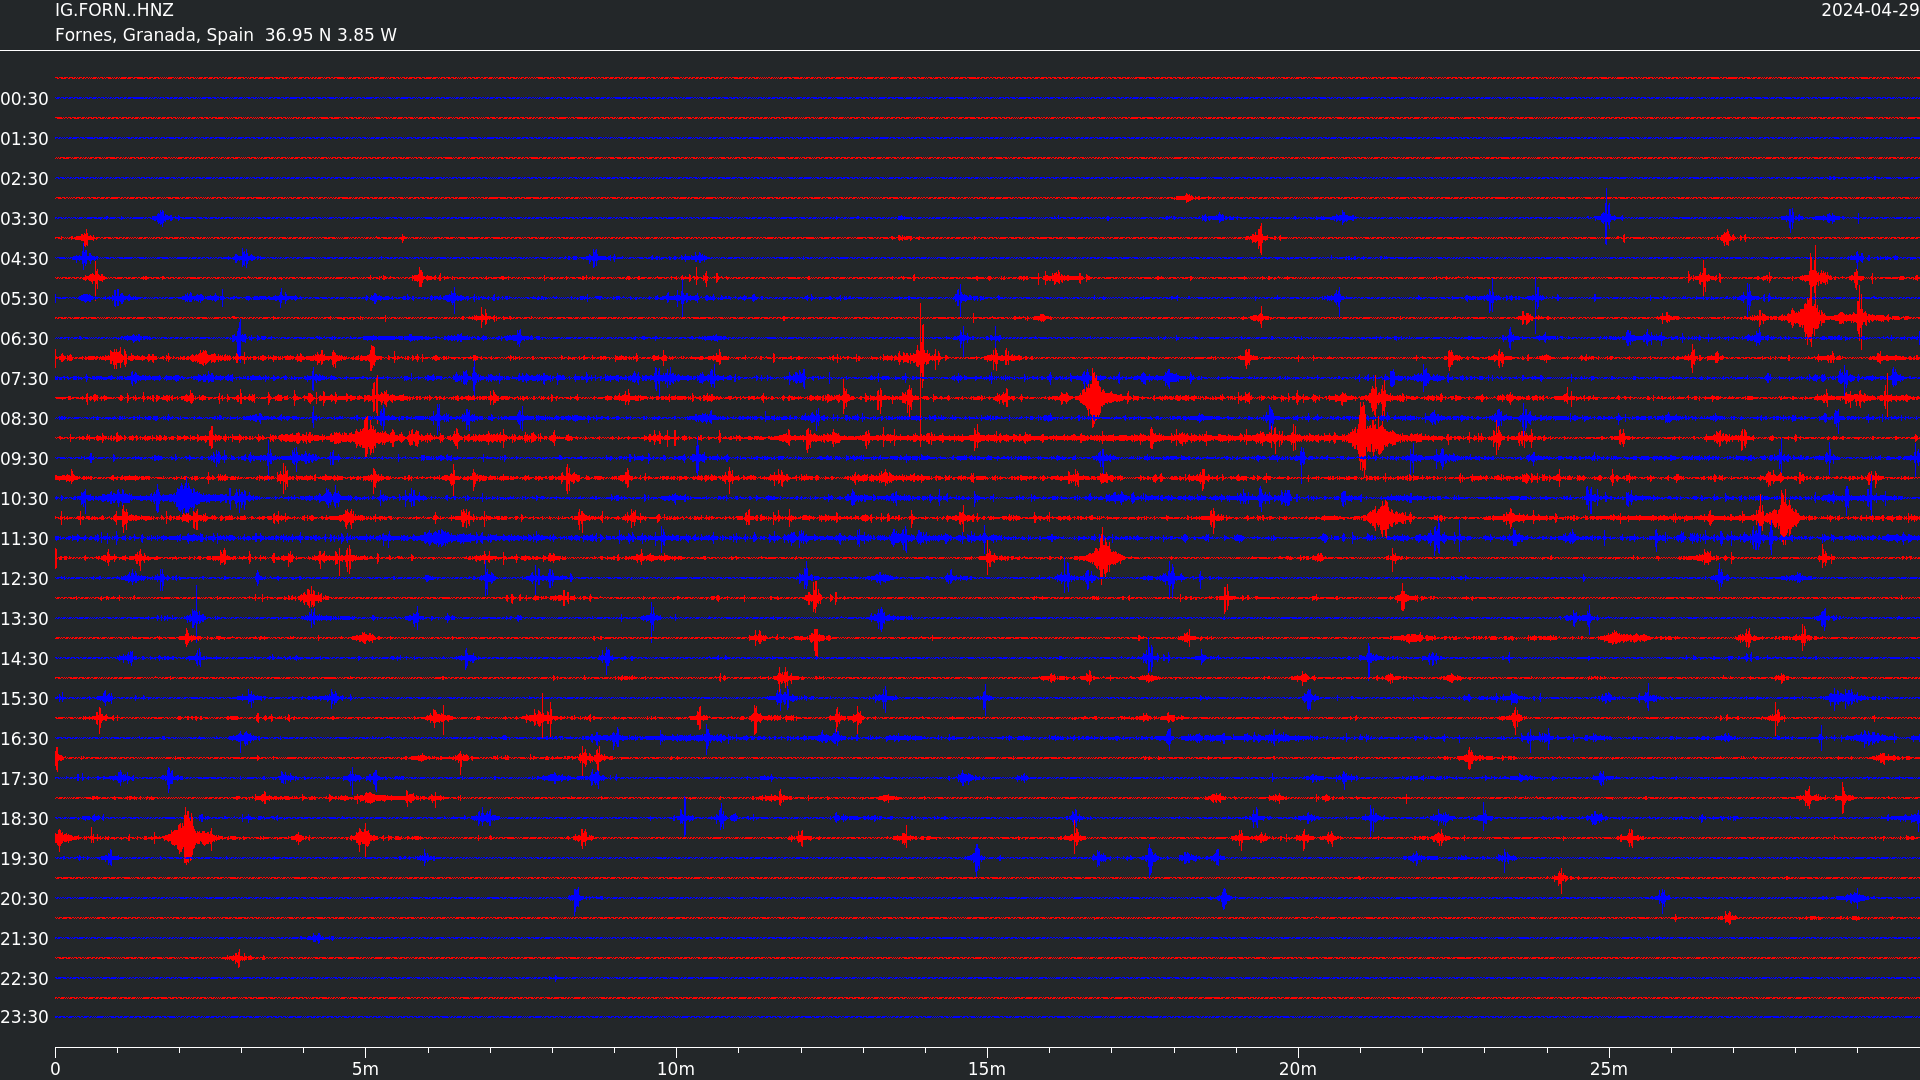
Task: Select the 11:30 time label
Action: [25, 539]
